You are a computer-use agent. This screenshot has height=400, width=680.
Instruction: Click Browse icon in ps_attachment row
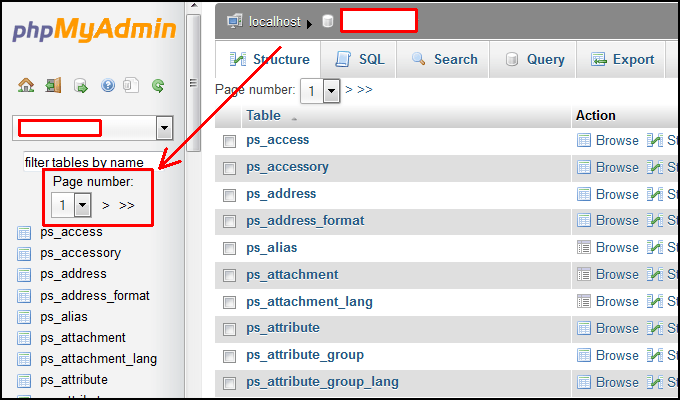[584, 275]
